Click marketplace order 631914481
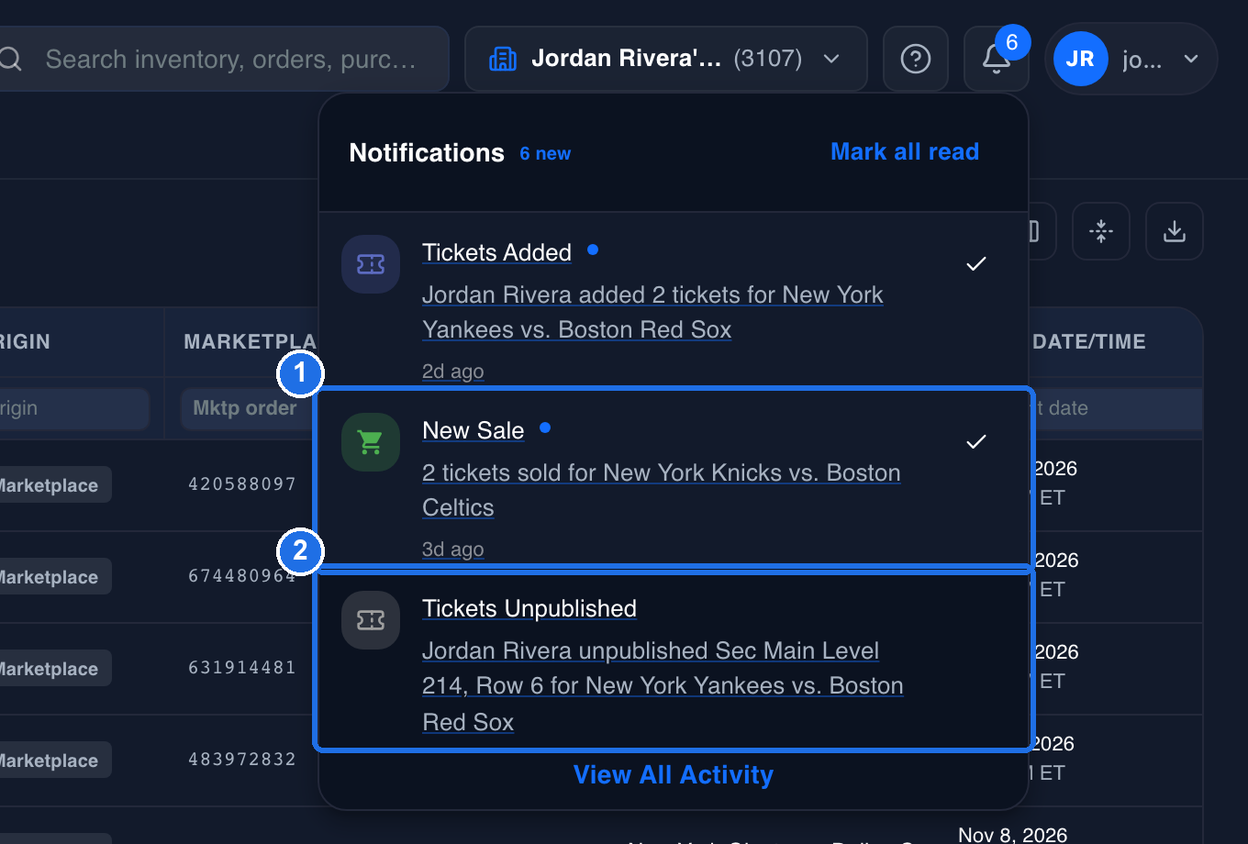This screenshot has width=1248, height=844. 242,669
